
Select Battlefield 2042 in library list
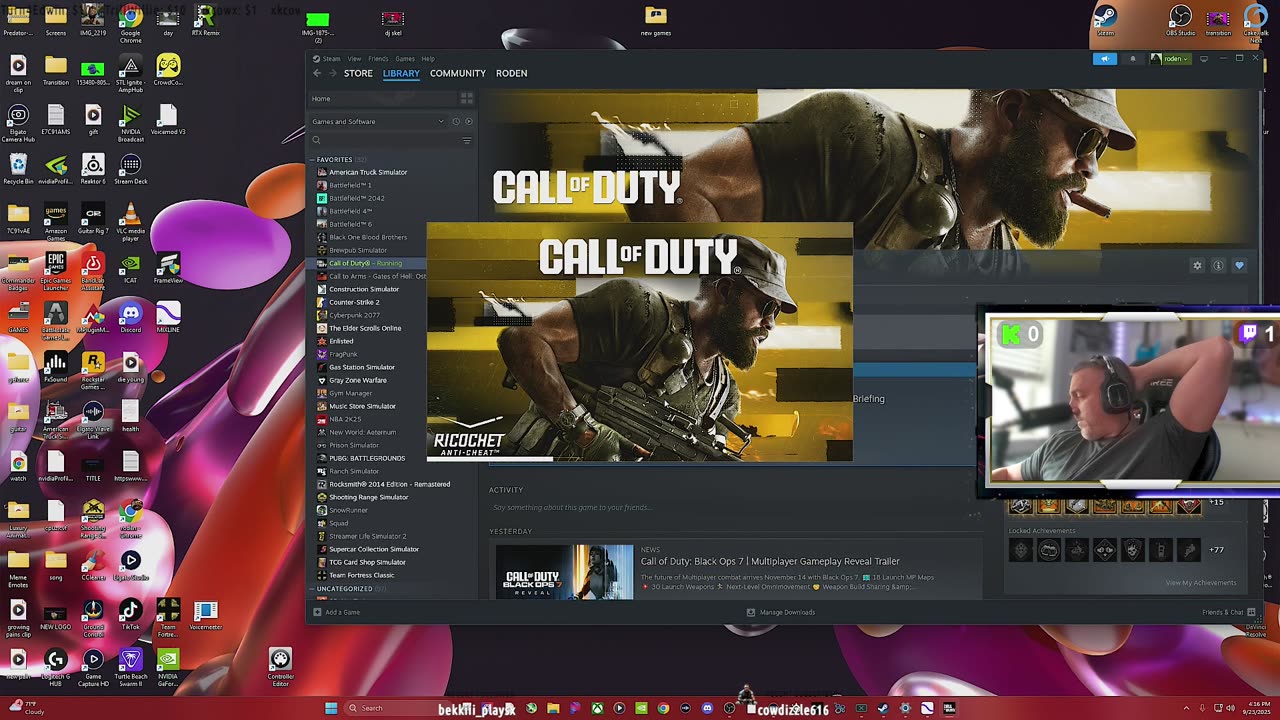point(357,198)
